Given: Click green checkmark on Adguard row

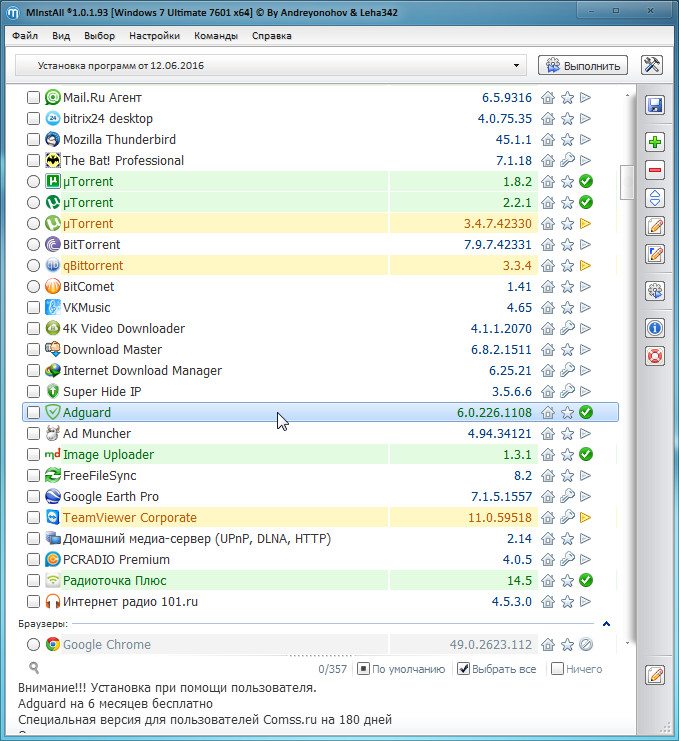Looking at the screenshot, I should pos(585,413).
